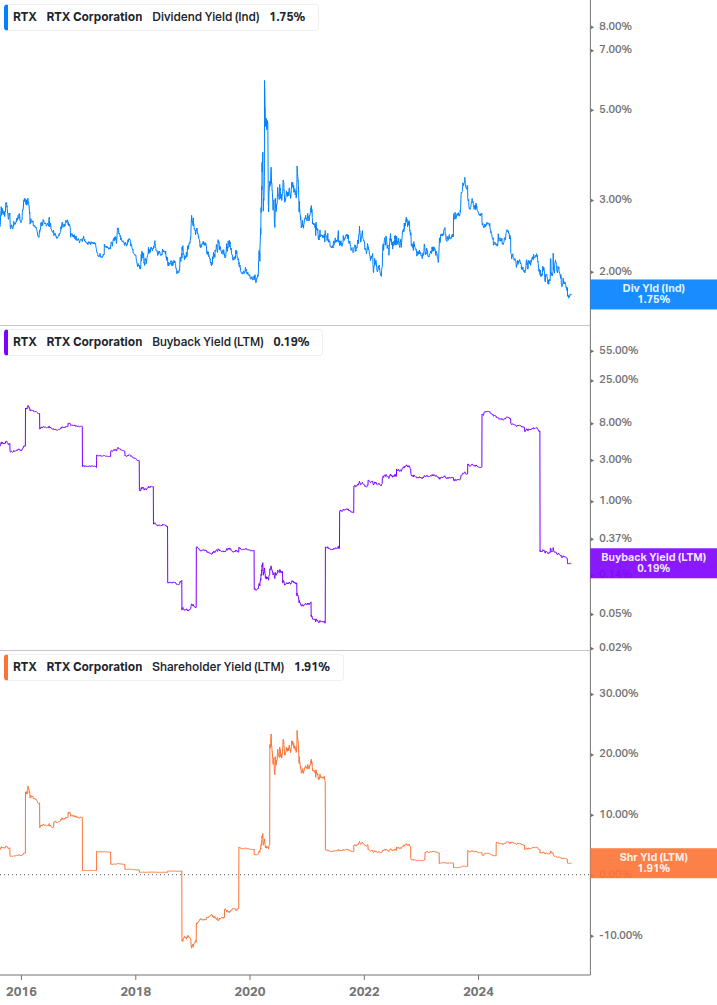Screen dimensions: 717x1005
Task: Click the 2018 label on time axis
Action: point(136,992)
